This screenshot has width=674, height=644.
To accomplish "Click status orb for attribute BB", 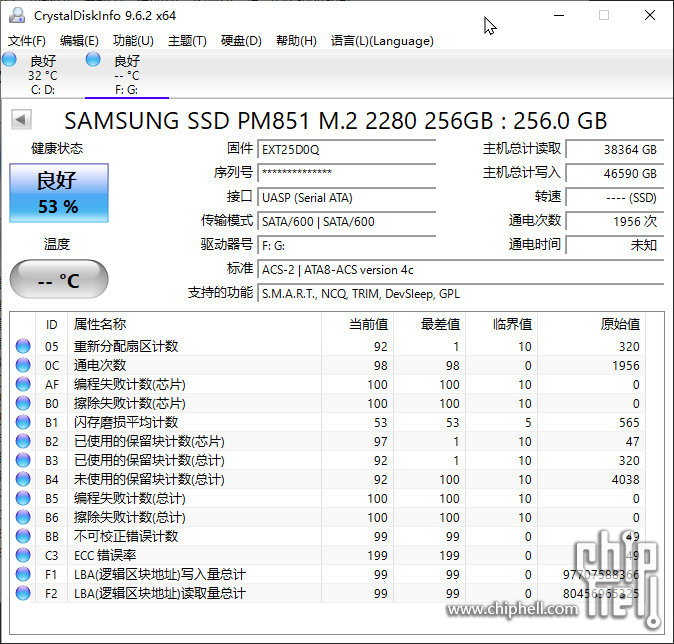I will tap(23, 536).
